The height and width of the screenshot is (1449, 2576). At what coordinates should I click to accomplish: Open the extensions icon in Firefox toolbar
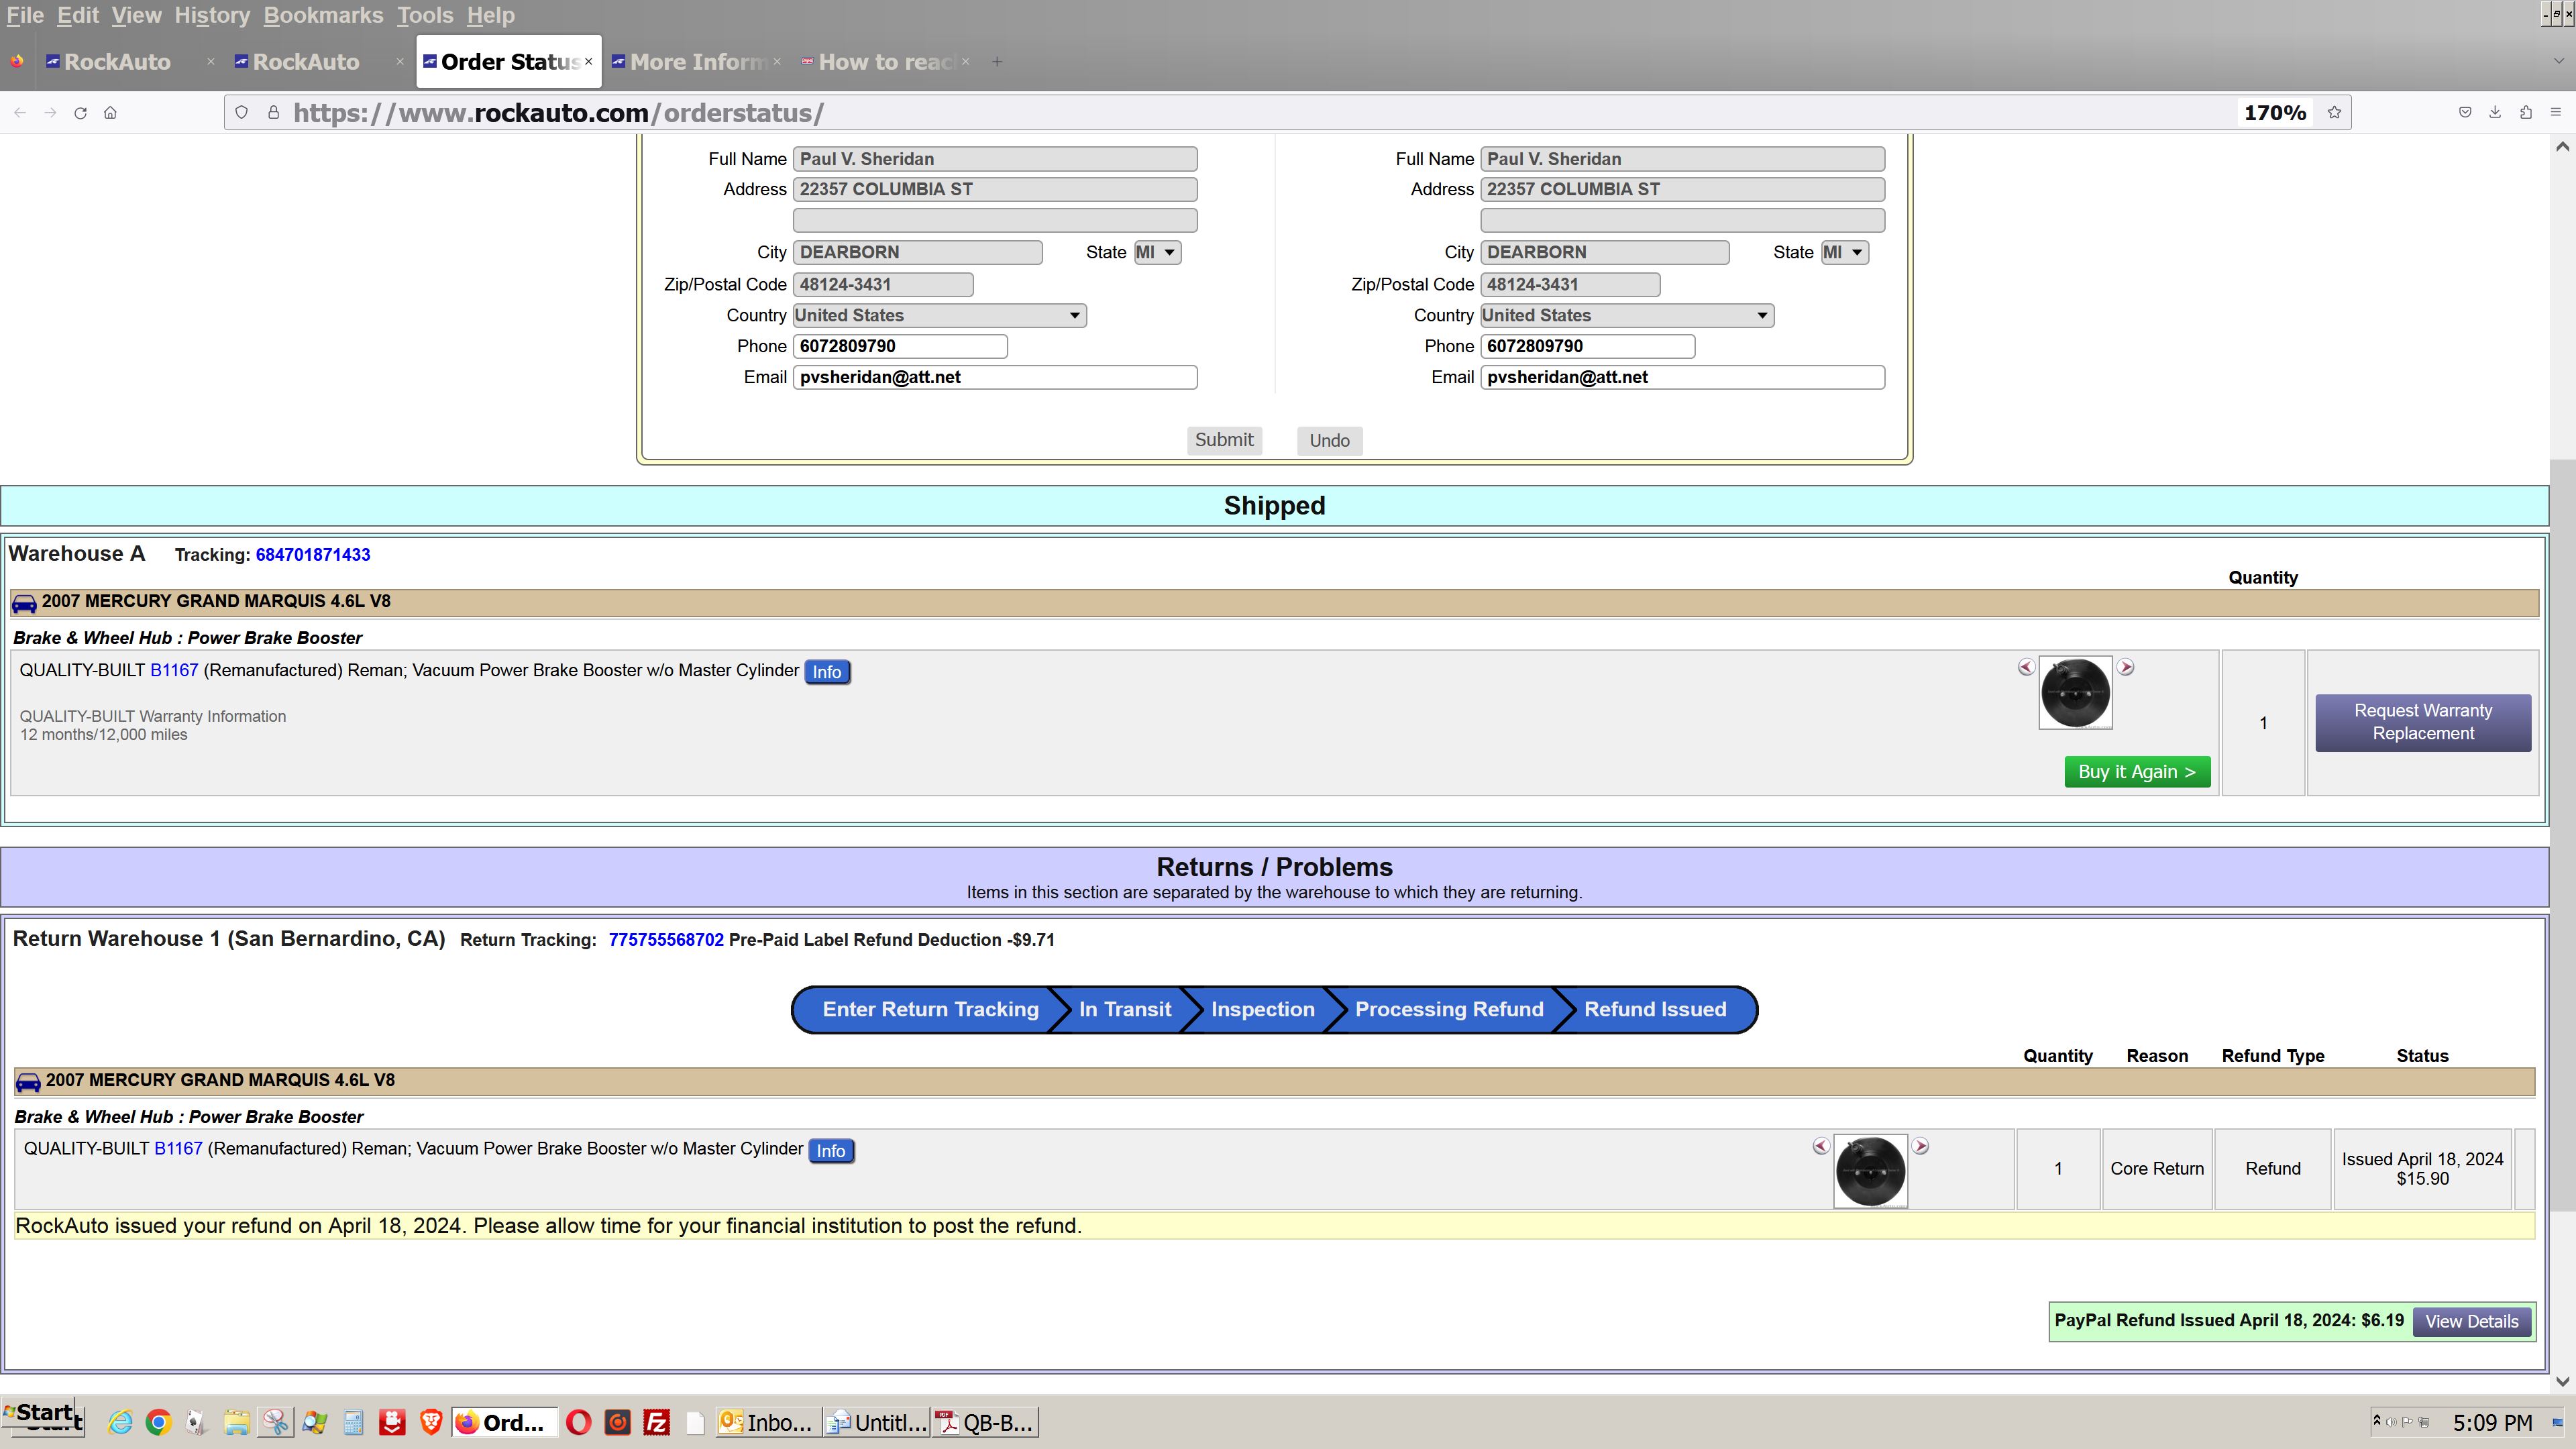coord(2525,113)
